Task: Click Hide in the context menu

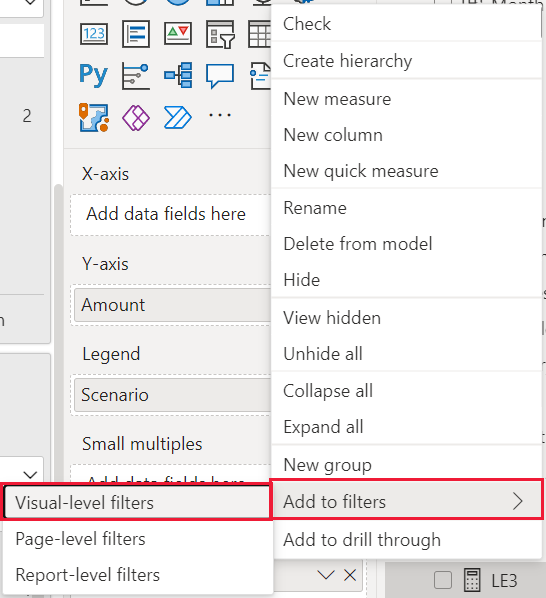Action: click(407, 280)
